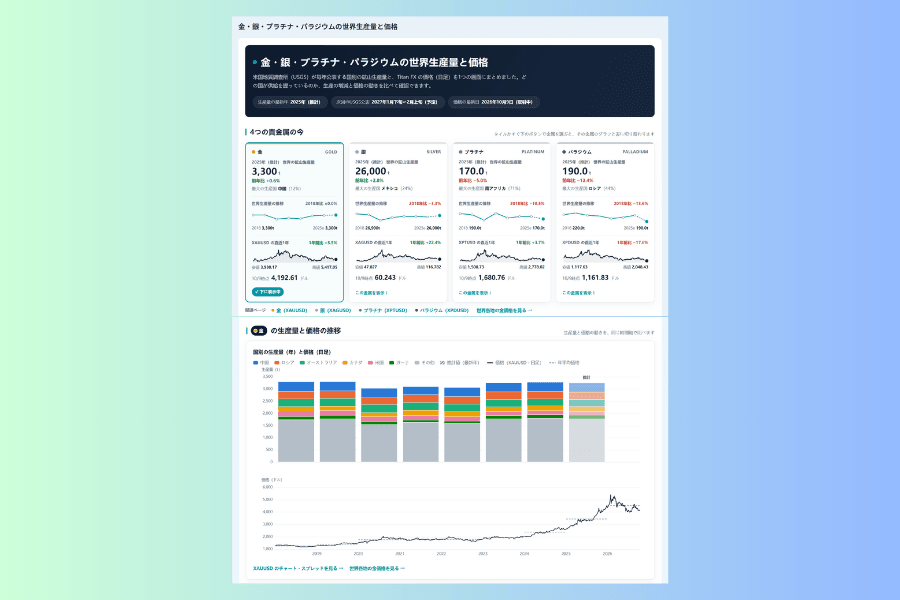Viewport: 900px width, 600px height.
Task: Open the 銀 (XAGUSD) related page link
Action: pos(333,311)
